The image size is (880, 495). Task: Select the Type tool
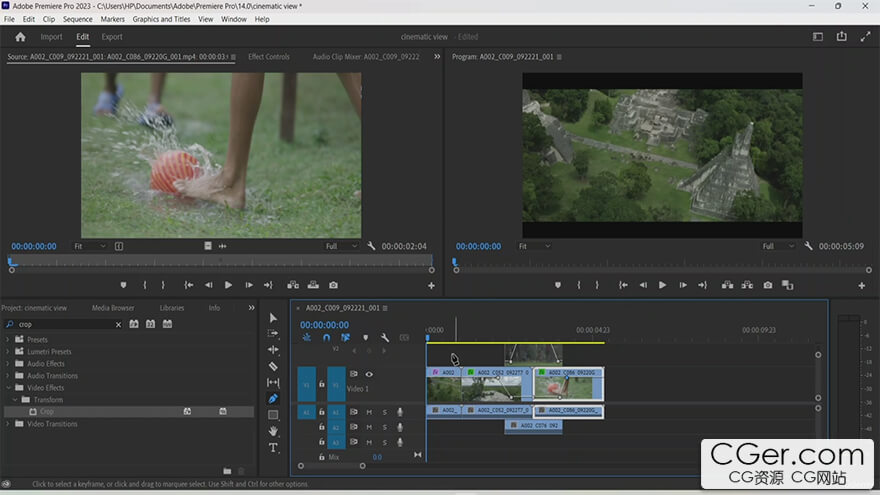[273, 447]
